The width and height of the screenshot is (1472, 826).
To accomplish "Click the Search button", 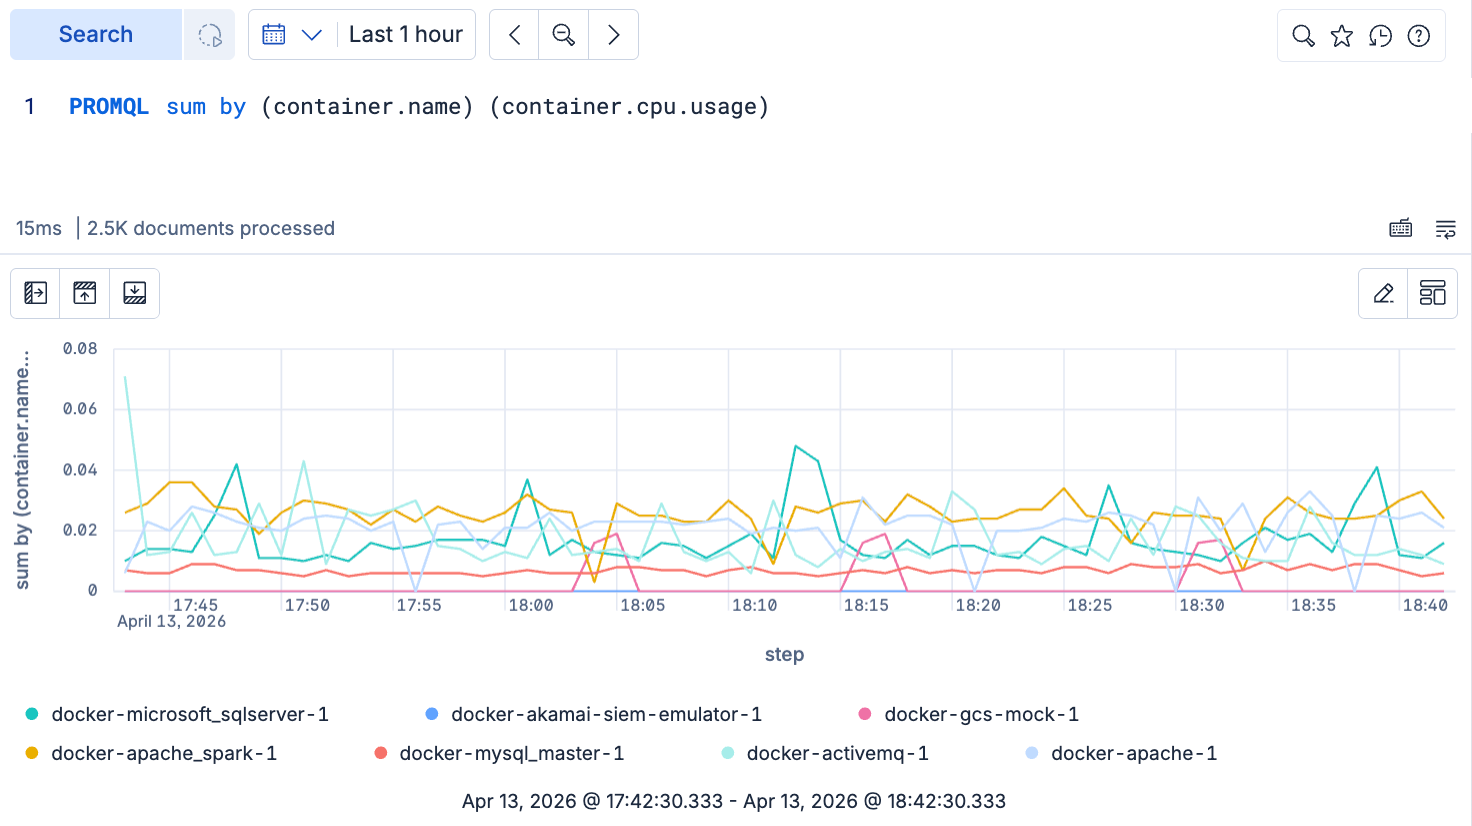I will pos(96,35).
